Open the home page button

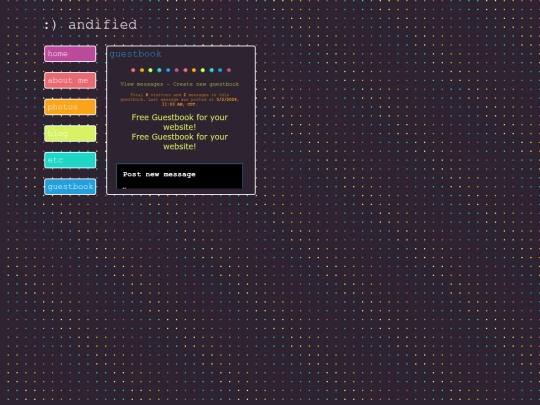pyautogui.click(x=70, y=54)
